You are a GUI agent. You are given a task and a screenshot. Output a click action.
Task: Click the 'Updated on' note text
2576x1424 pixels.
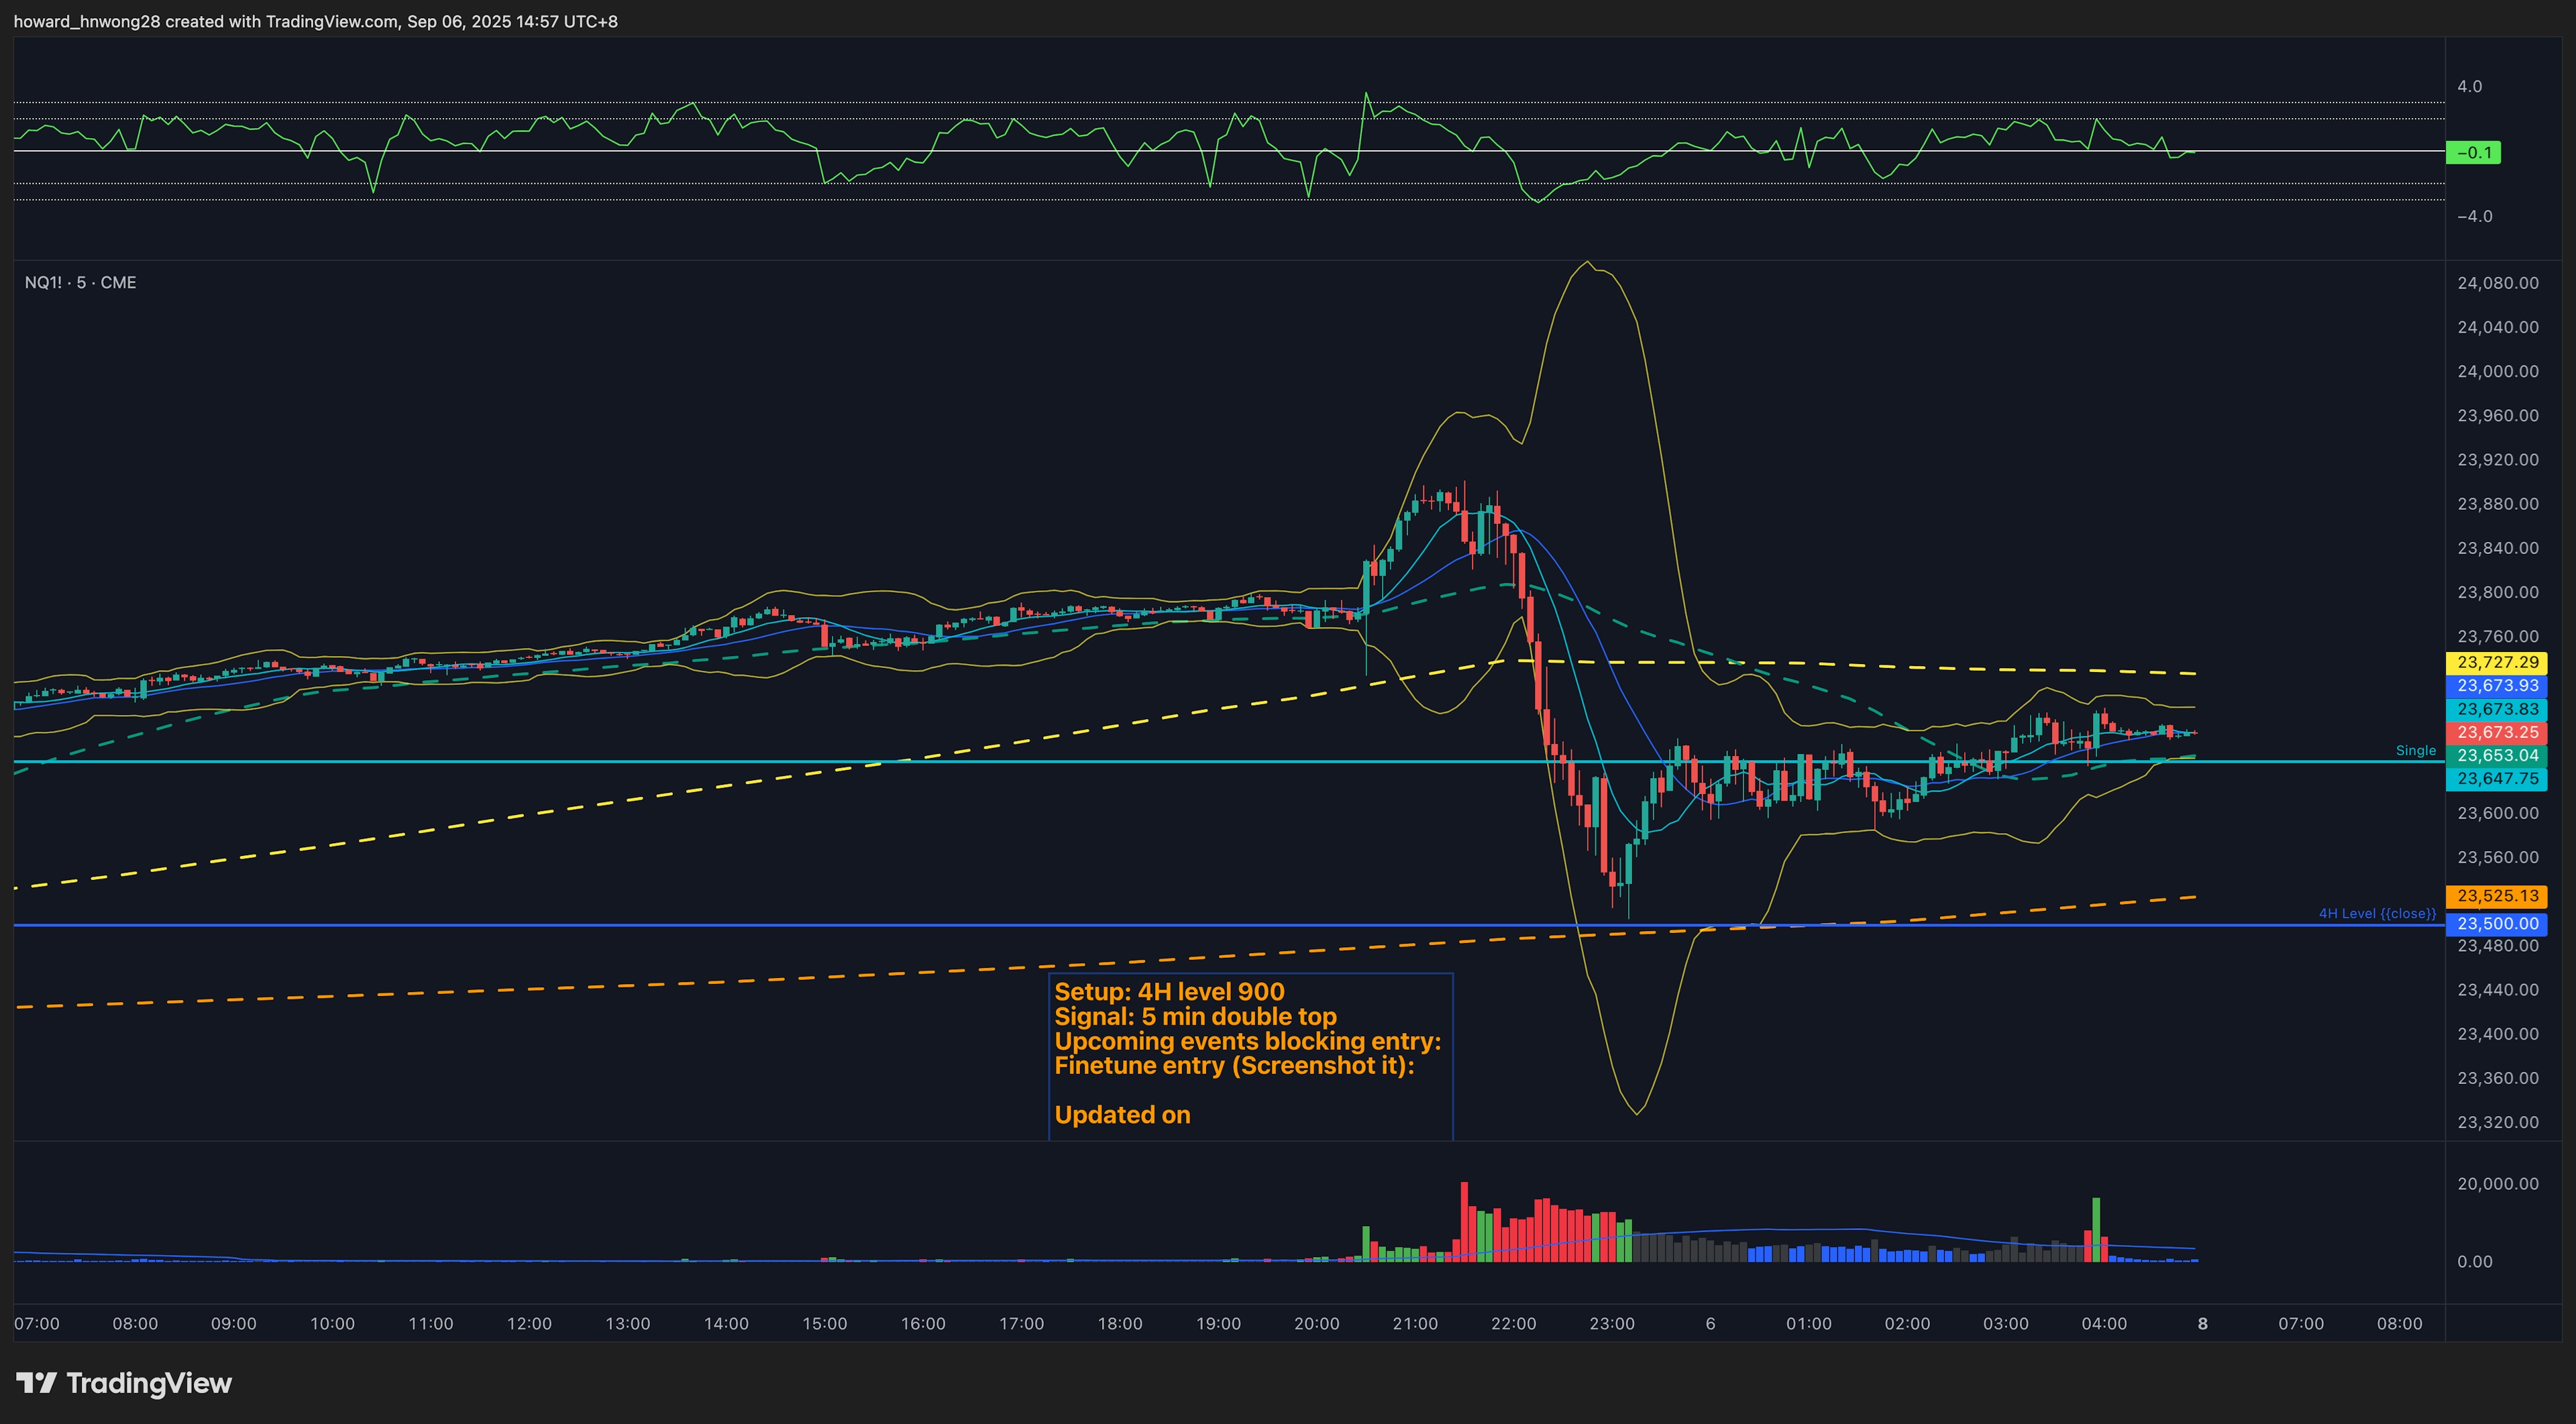click(1122, 1115)
